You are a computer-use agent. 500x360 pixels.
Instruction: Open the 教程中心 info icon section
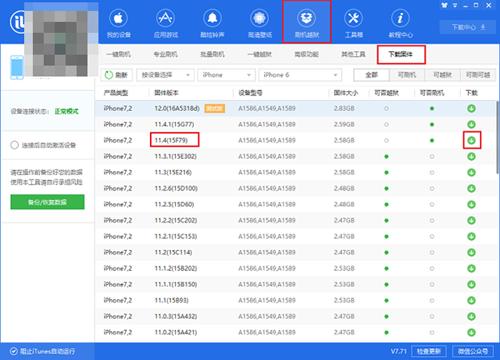[x=400, y=23]
